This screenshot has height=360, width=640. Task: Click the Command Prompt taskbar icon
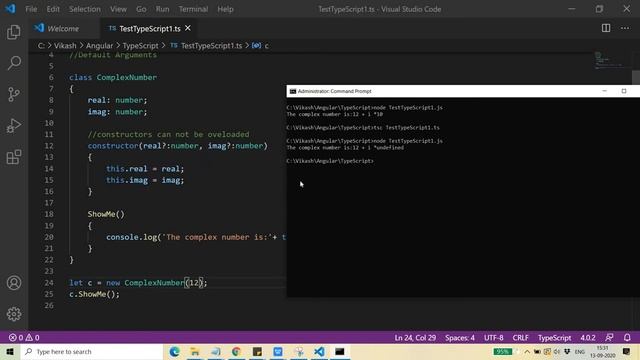[x=340, y=351]
